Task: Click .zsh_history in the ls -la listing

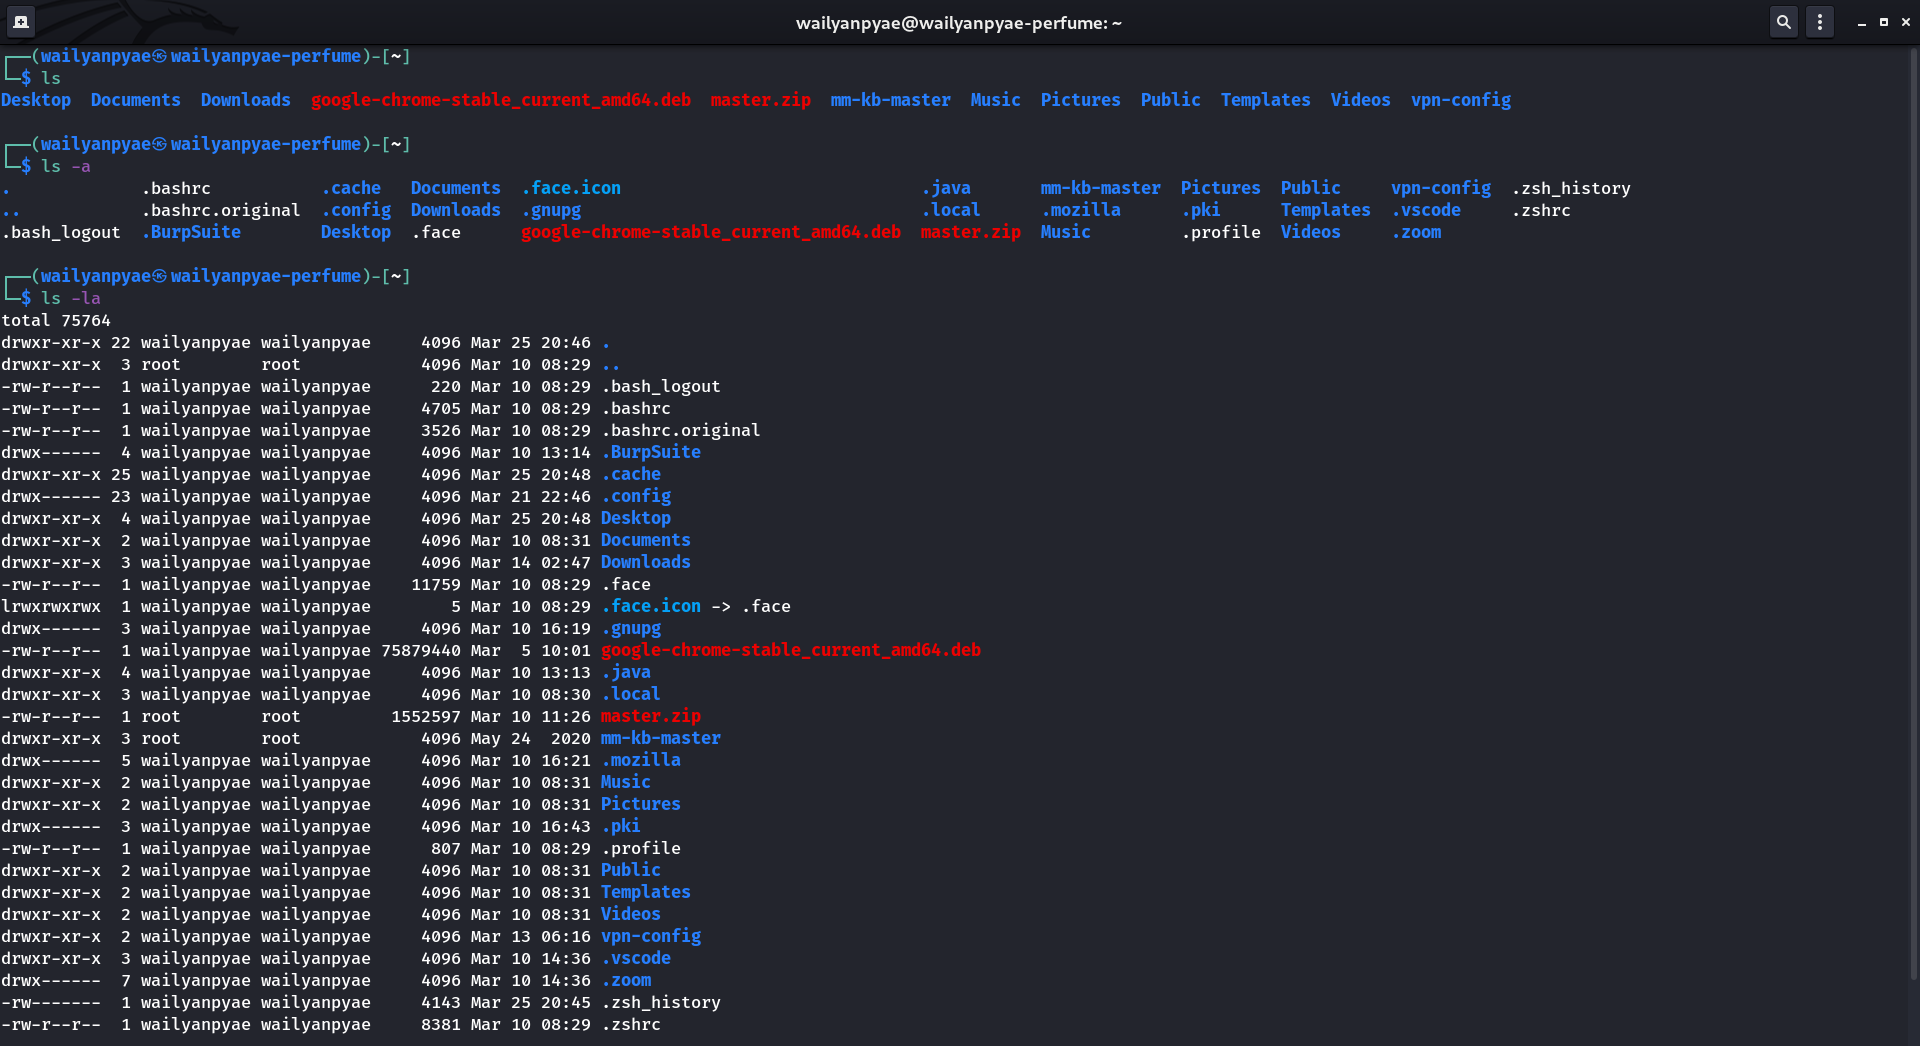Action: click(660, 1002)
